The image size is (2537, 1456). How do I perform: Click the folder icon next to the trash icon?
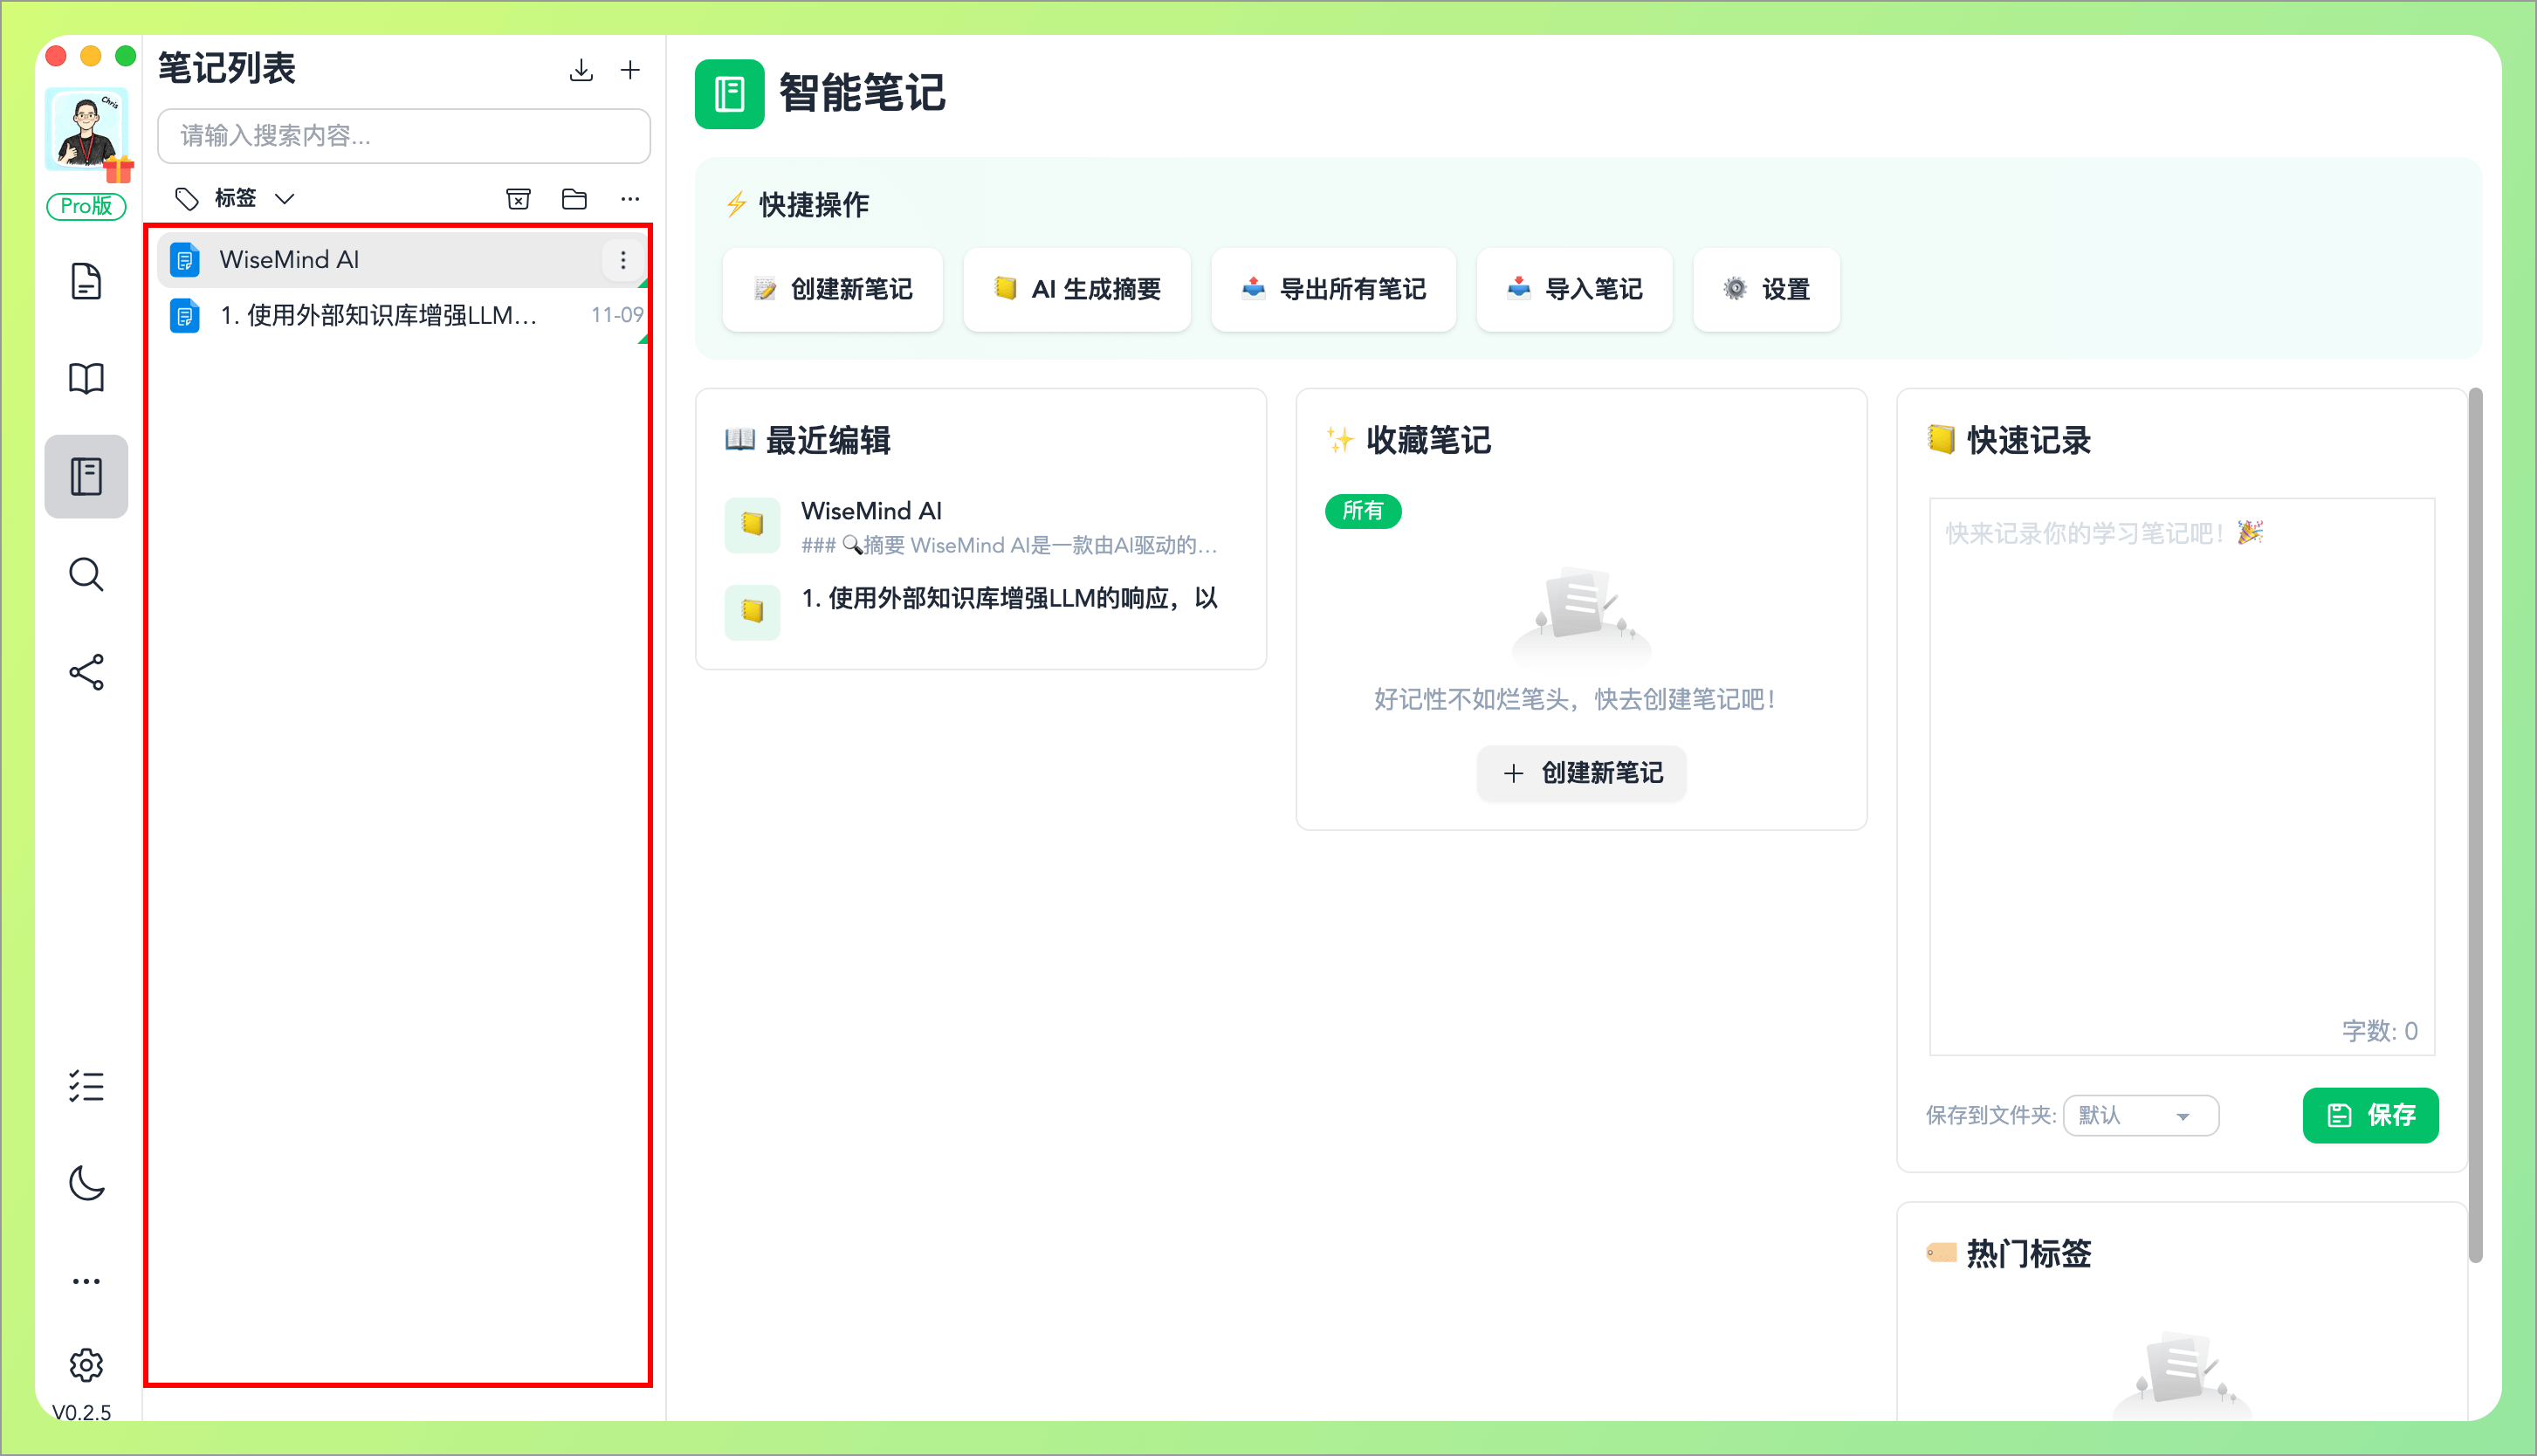(574, 198)
